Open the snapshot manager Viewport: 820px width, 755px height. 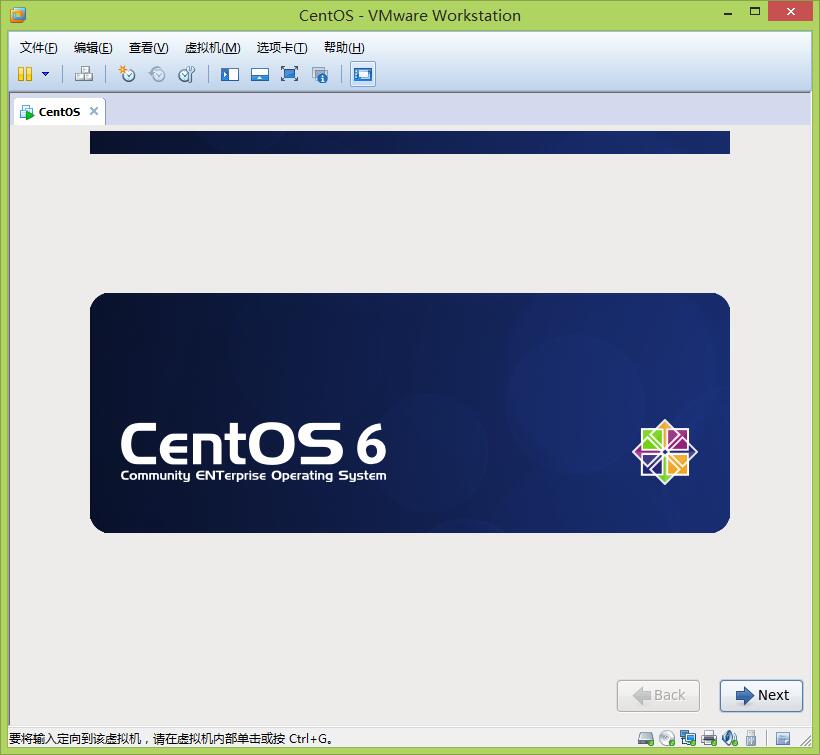(x=188, y=74)
